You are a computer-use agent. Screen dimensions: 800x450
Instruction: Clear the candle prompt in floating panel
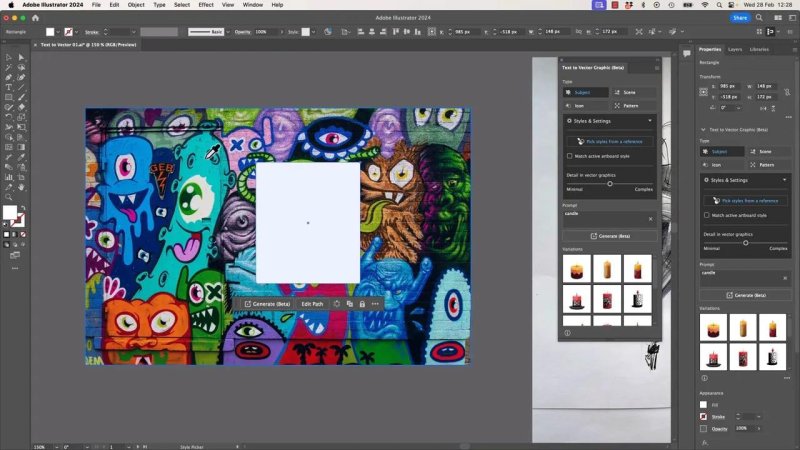click(651, 219)
